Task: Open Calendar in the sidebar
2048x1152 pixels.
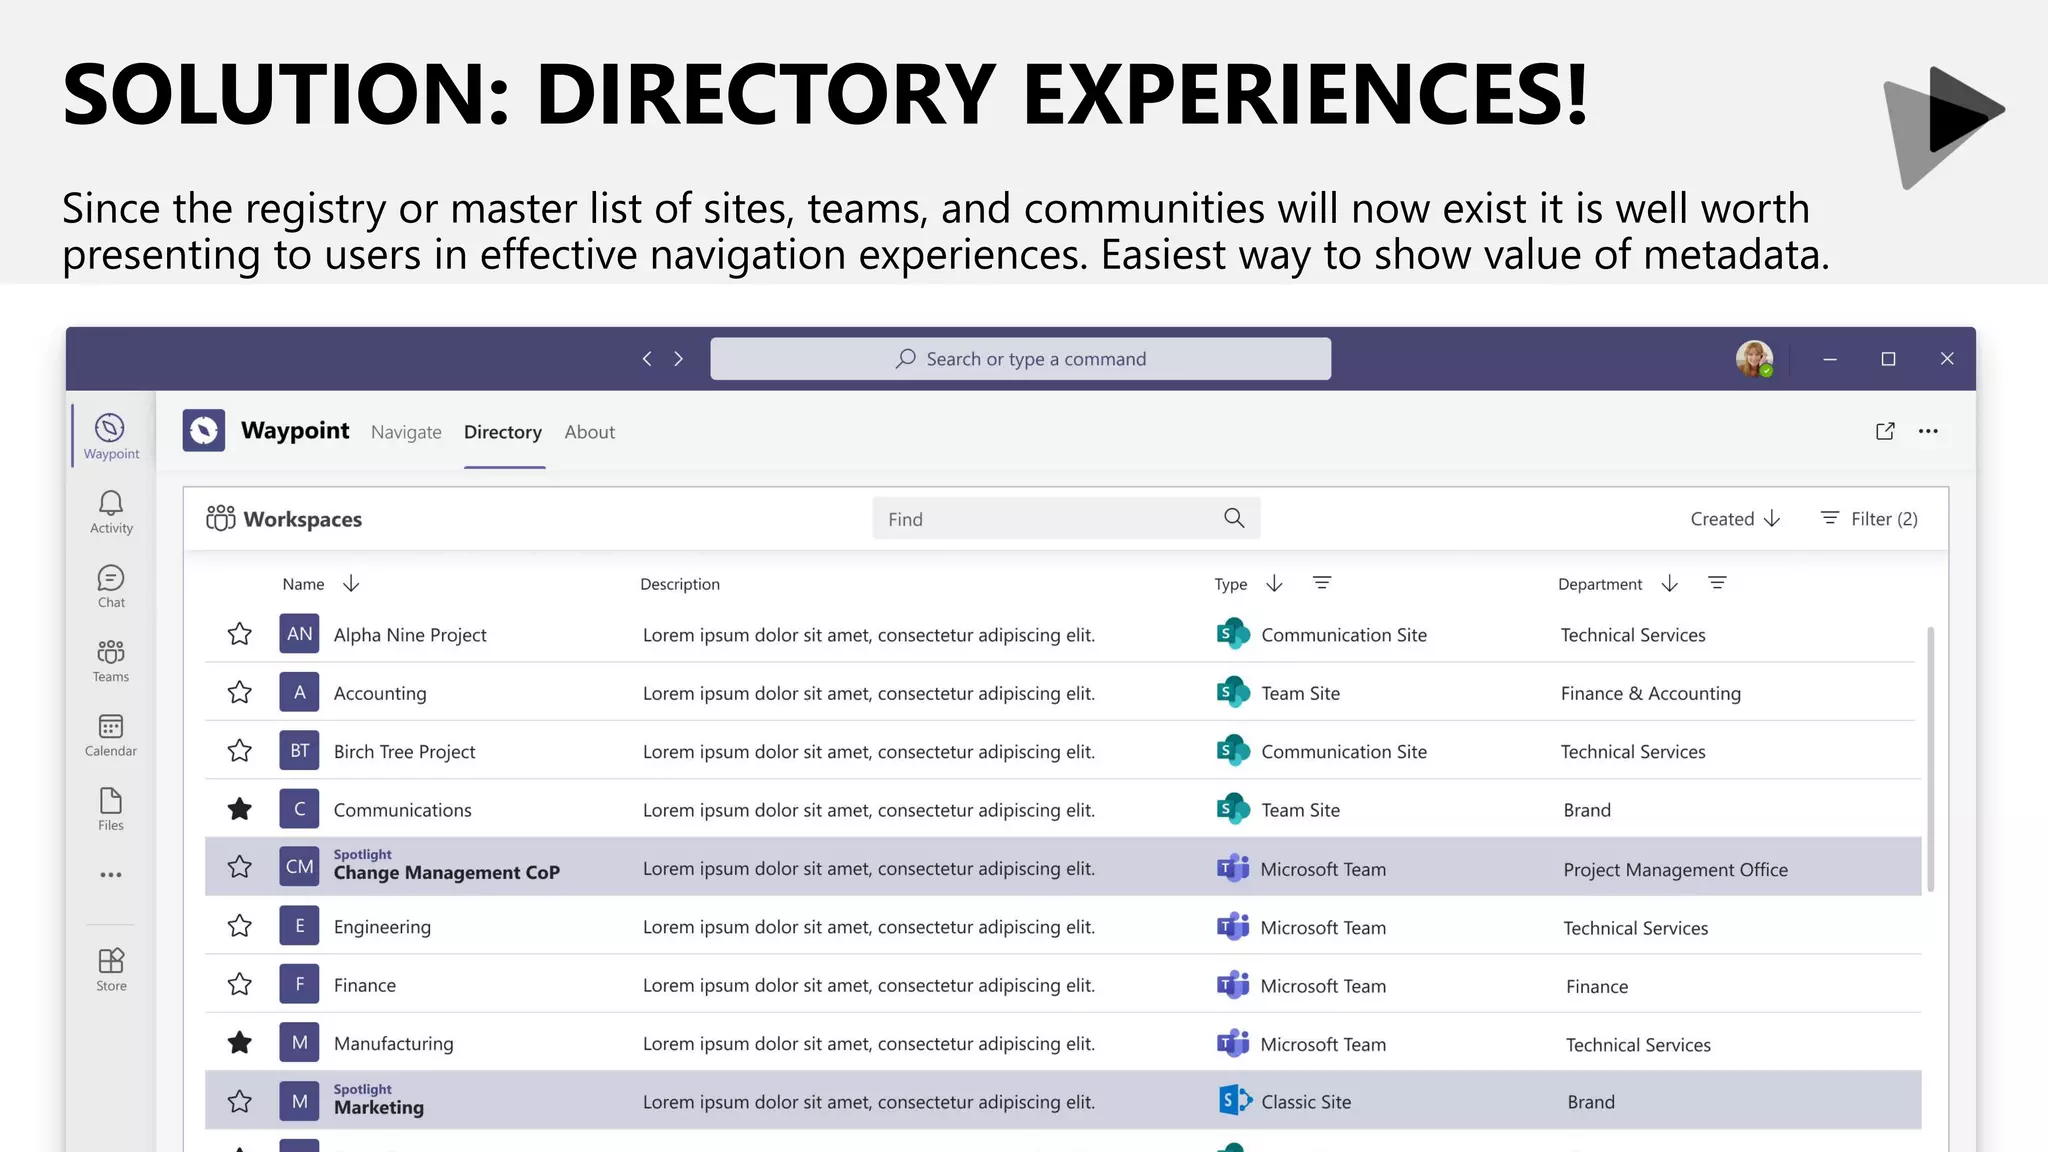Action: (x=111, y=735)
